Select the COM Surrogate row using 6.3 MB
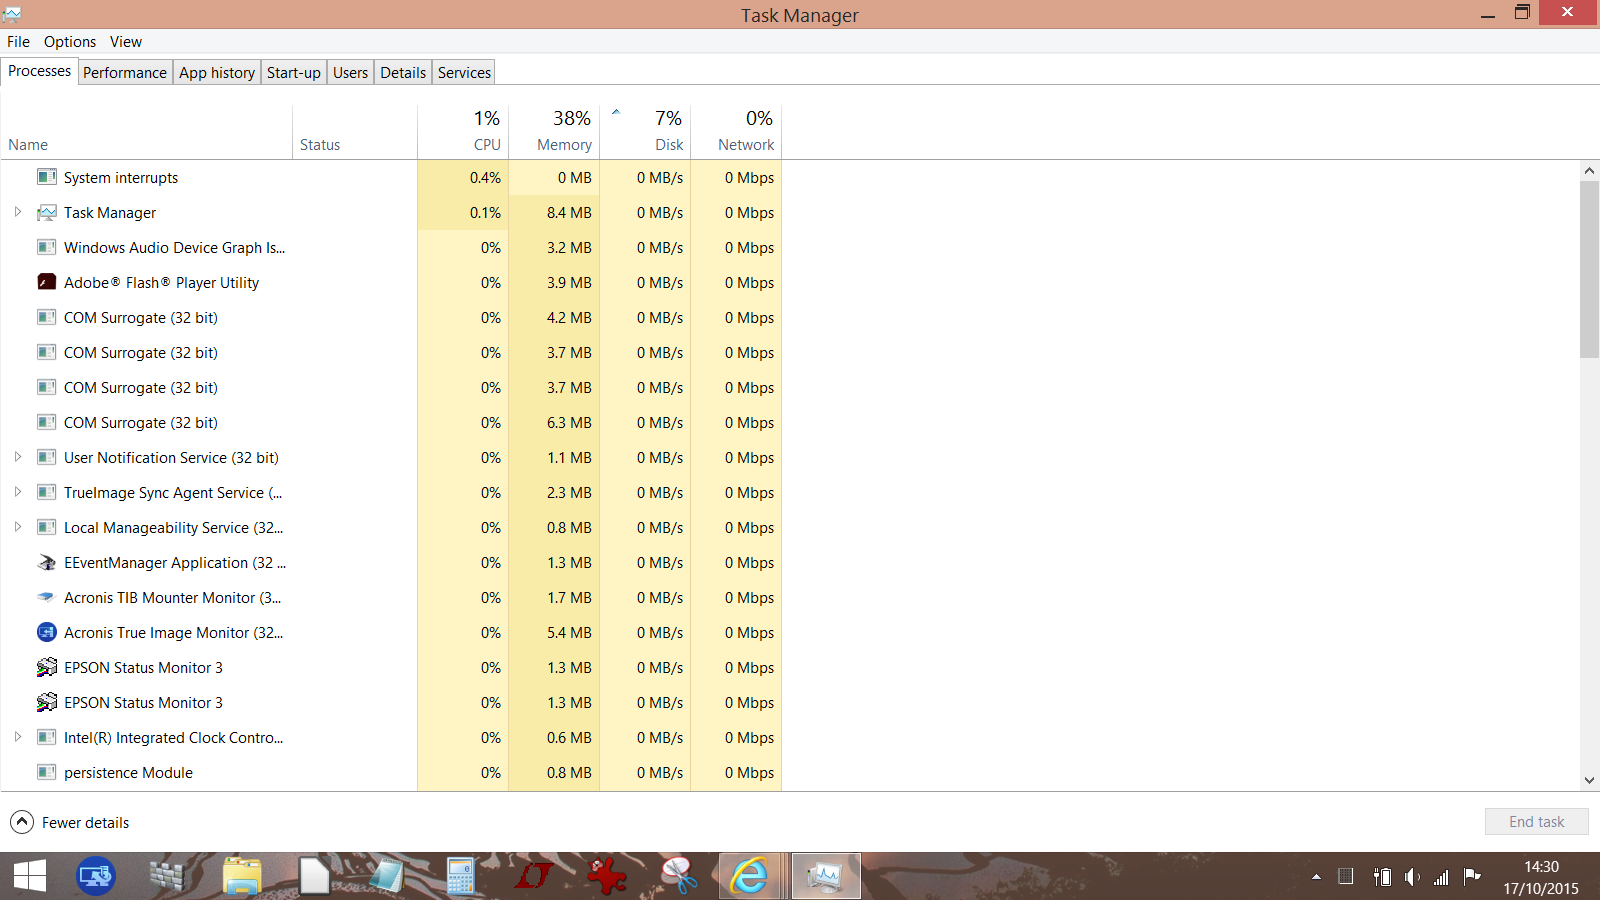 coord(391,422)
